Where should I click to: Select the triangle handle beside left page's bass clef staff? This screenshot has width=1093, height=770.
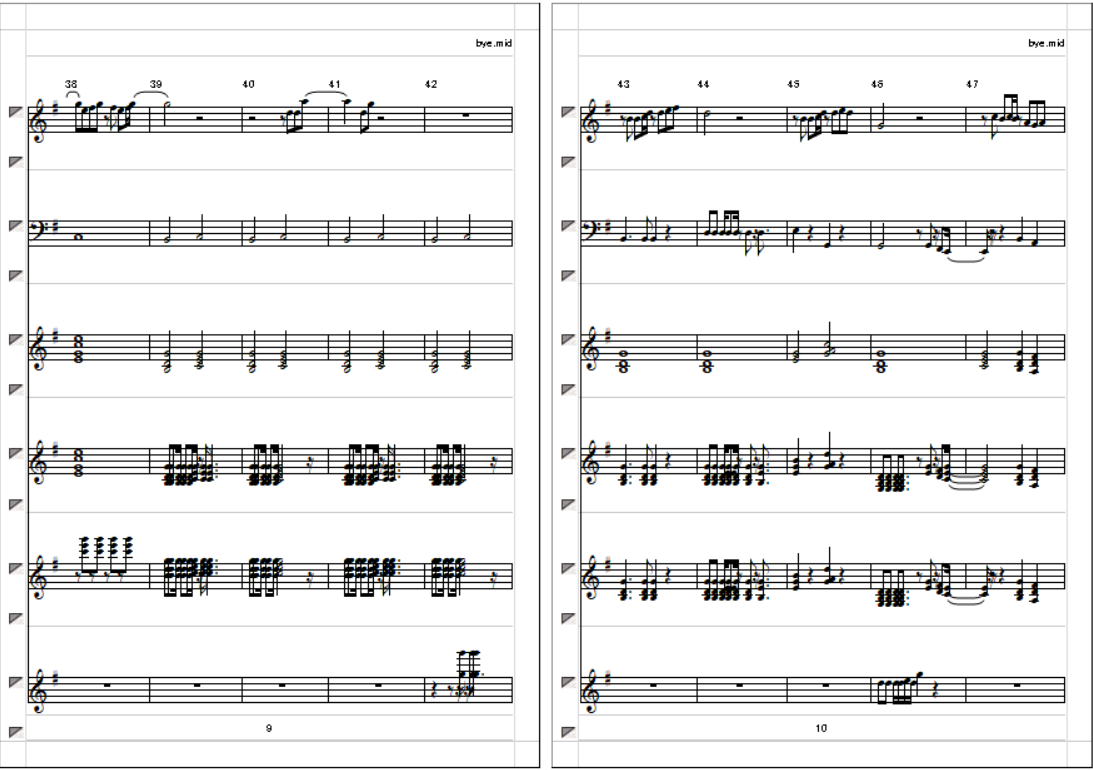[15, 226]
